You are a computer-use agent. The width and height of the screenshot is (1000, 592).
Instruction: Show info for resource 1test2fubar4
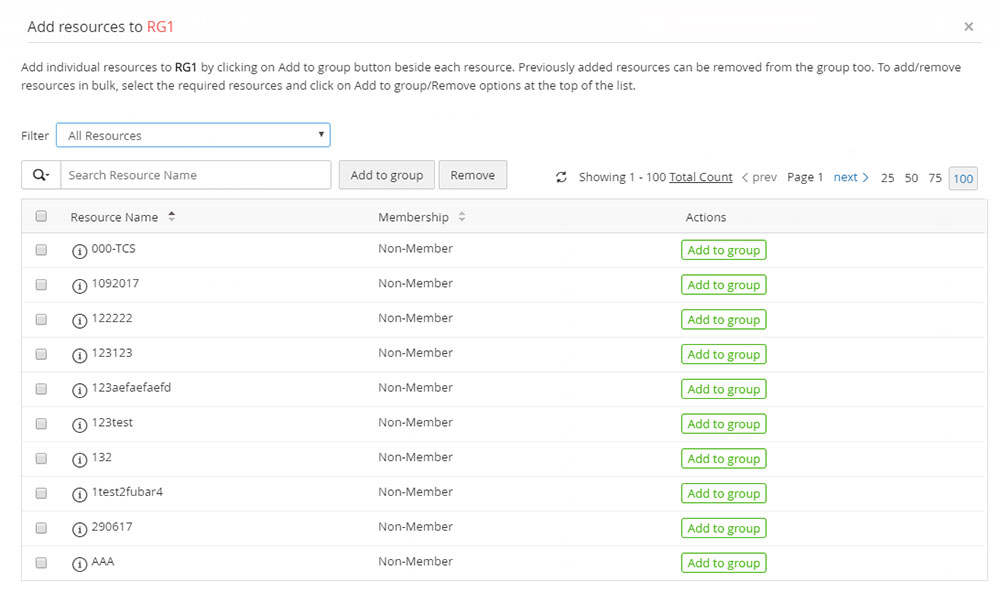[80, 494]
